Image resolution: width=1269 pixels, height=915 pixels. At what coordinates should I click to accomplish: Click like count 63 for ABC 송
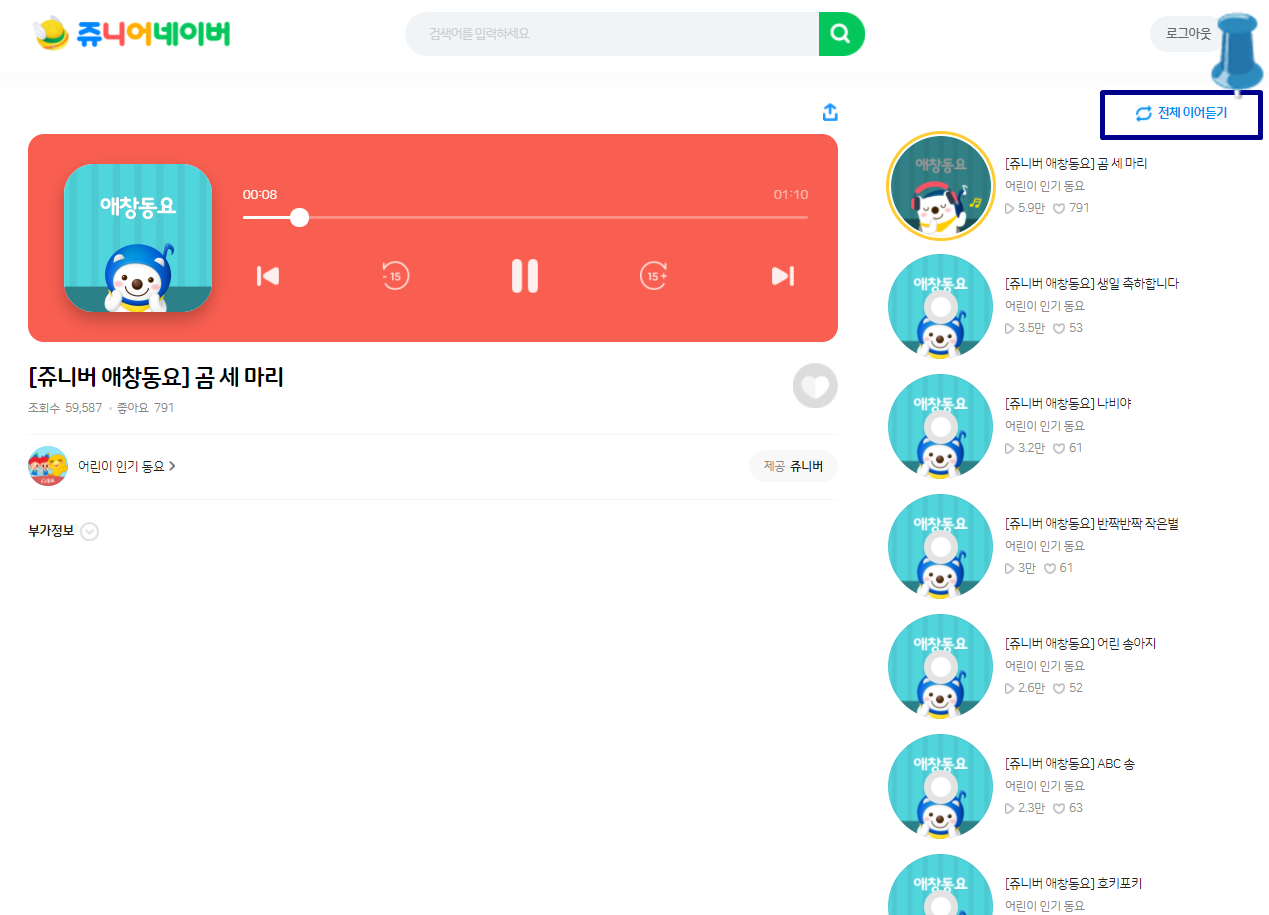point(1068,808)
